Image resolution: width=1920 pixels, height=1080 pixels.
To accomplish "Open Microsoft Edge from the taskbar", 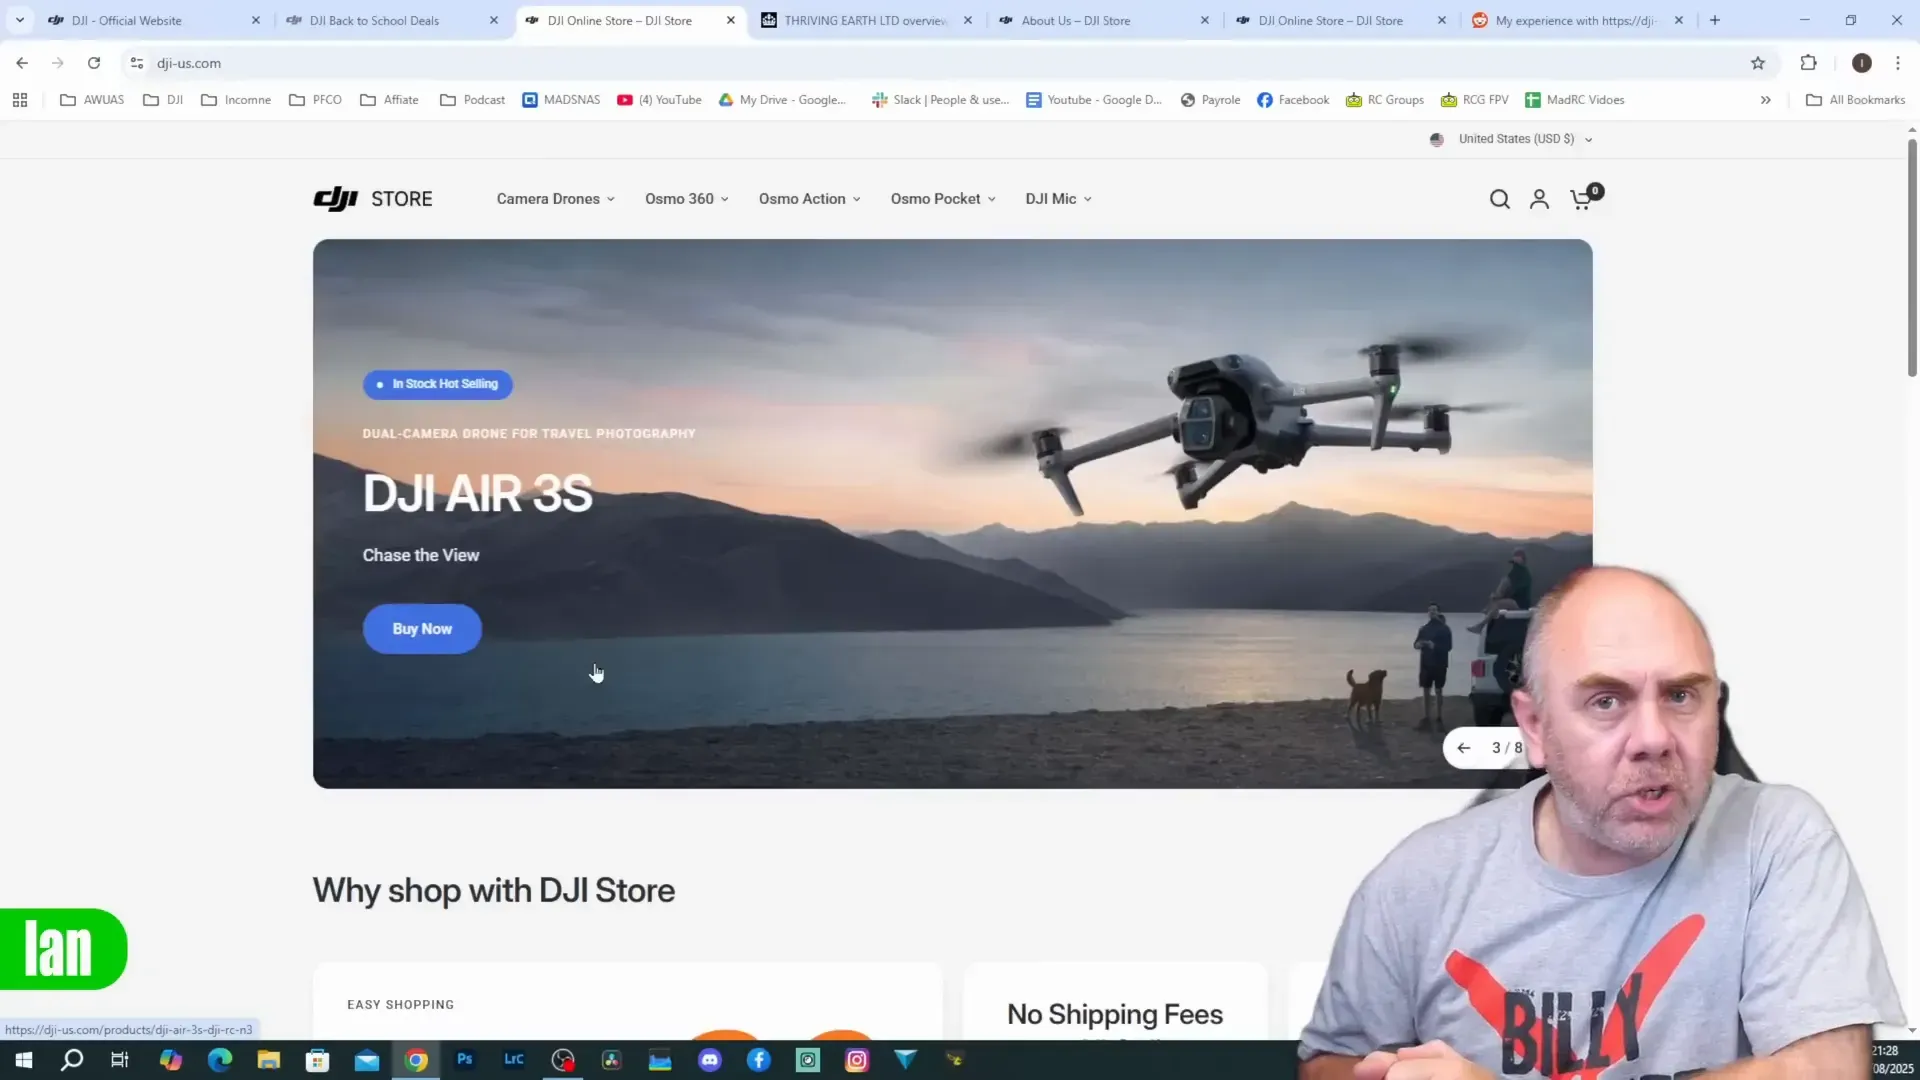I will click(x=220, y=1060).
